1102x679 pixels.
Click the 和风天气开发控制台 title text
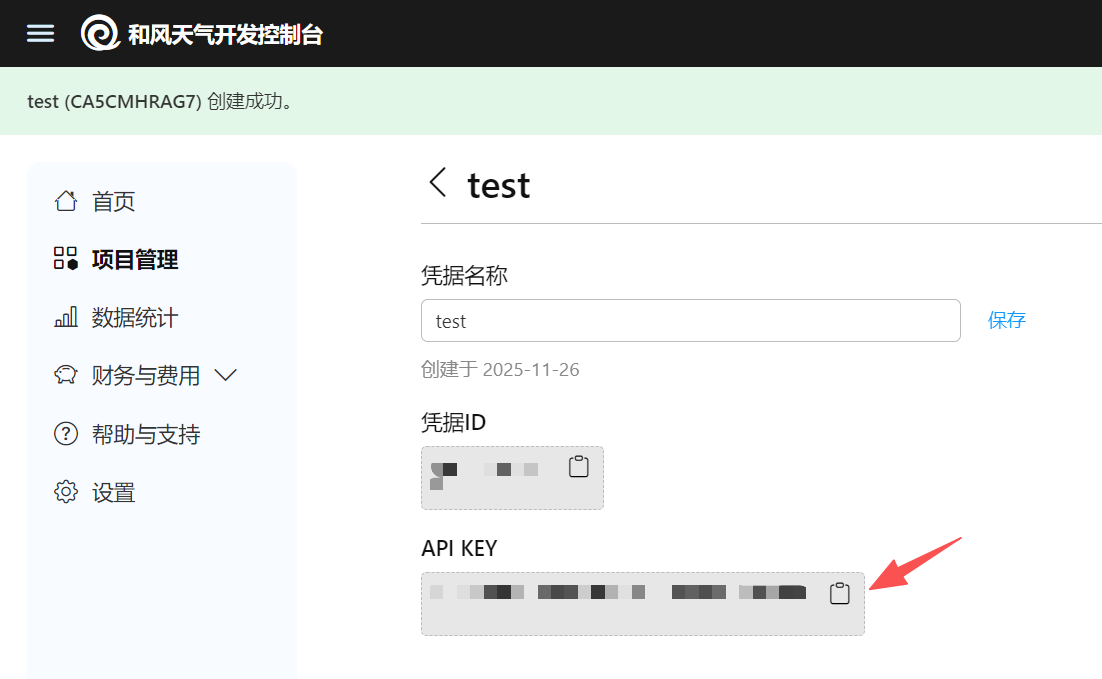coord(226,34)
